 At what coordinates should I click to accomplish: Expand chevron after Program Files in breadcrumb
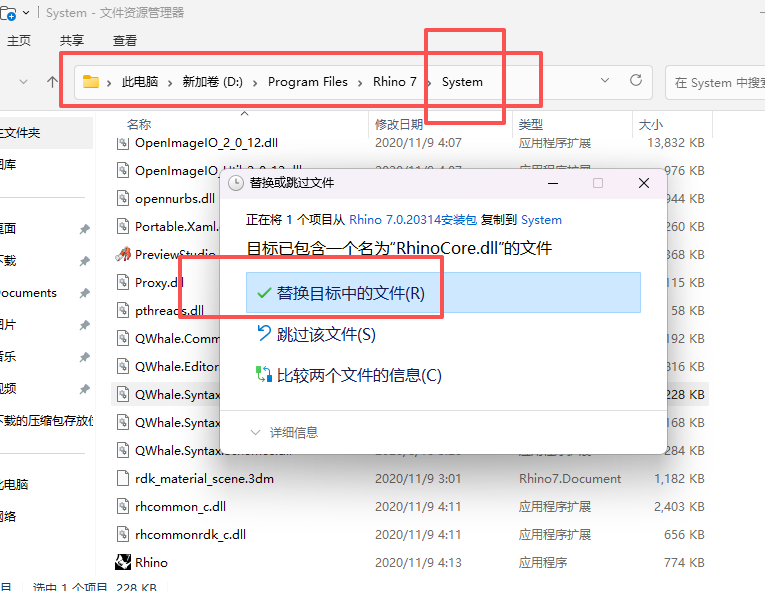pos(360,83)
